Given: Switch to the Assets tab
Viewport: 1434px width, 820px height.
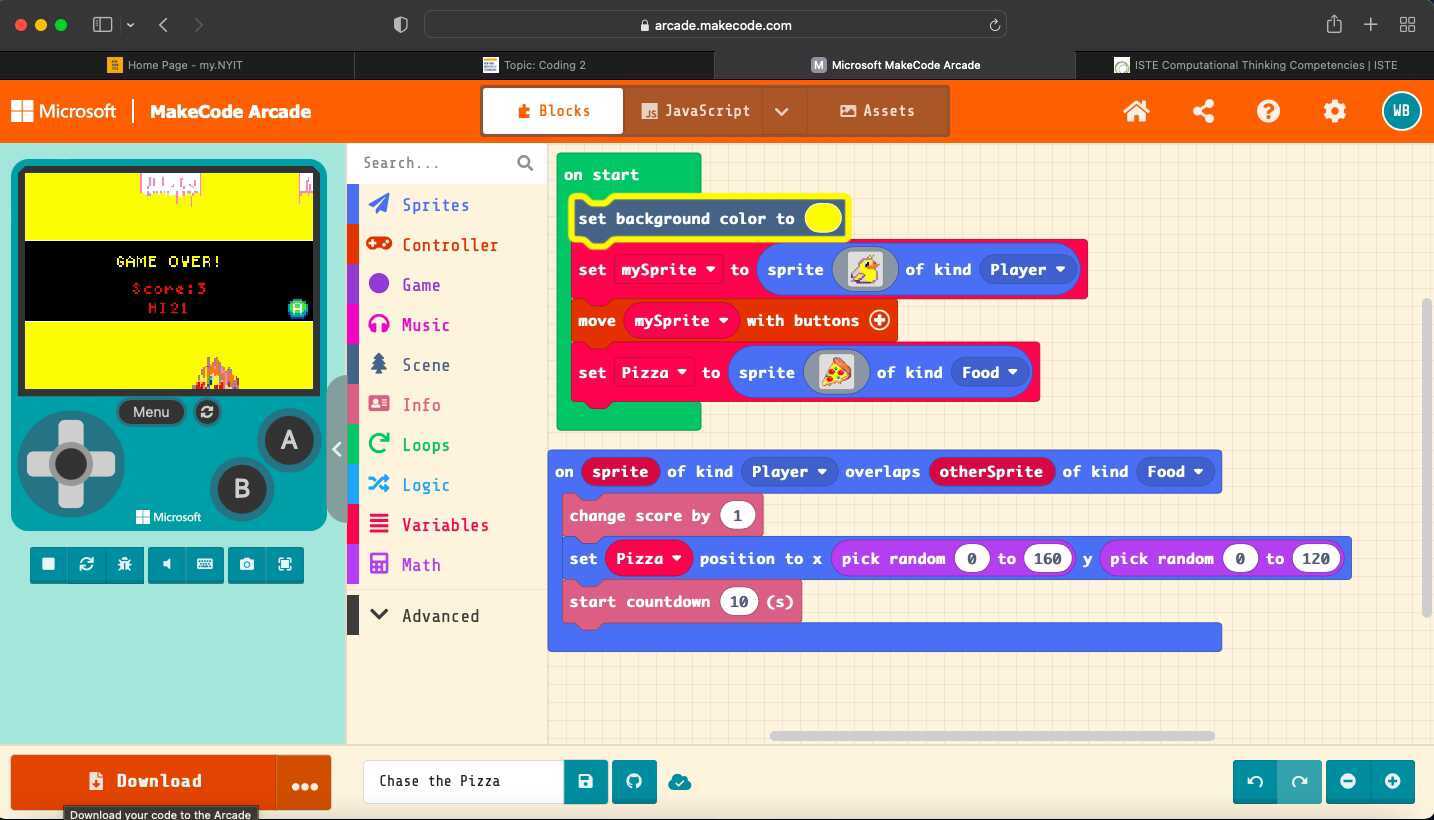Looking at the screenshot, I should [x=877, y=111].
